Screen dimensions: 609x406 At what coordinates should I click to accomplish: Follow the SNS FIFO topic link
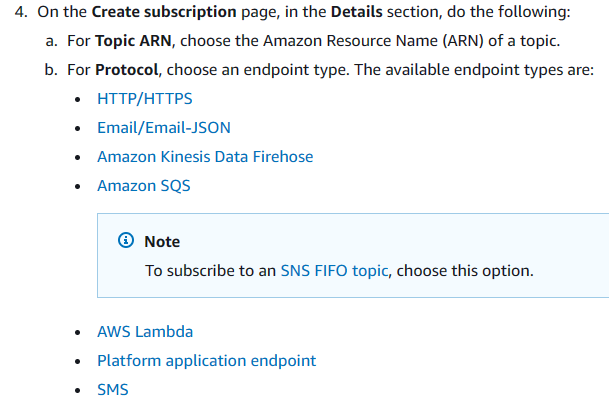(x=334, y=271)
